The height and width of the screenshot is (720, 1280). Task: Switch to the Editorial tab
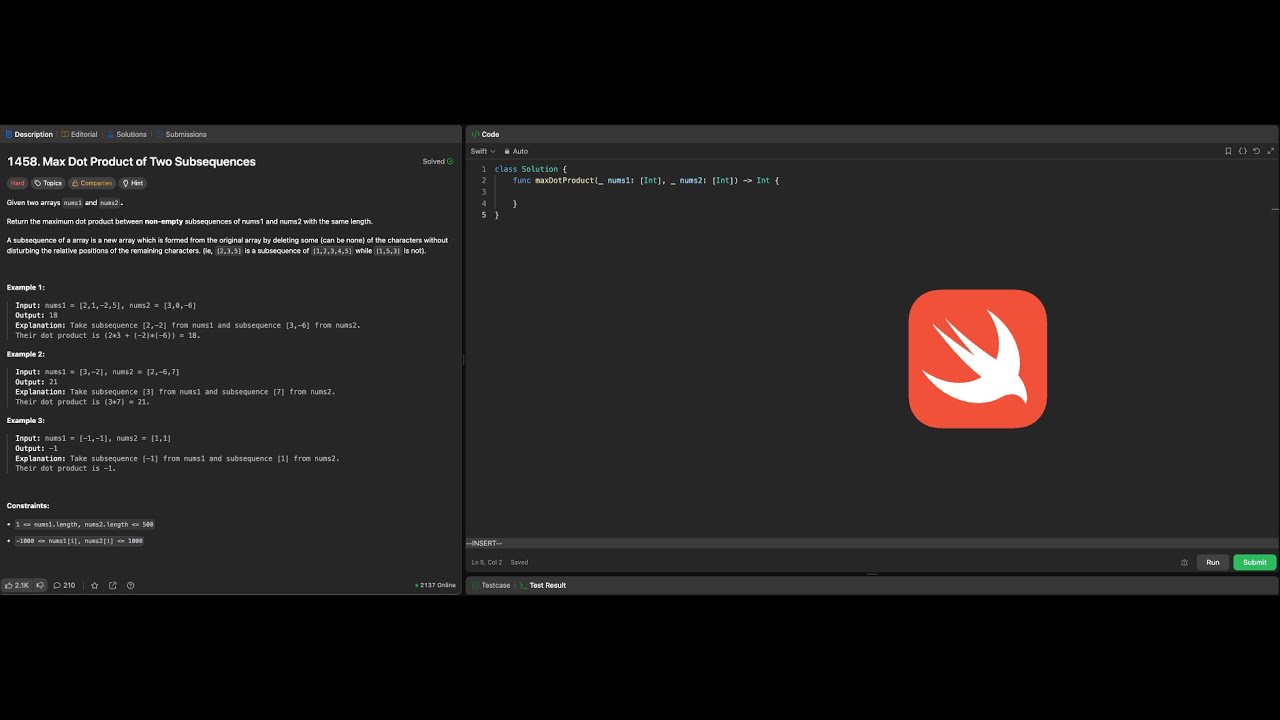click(x=80, y=134)
